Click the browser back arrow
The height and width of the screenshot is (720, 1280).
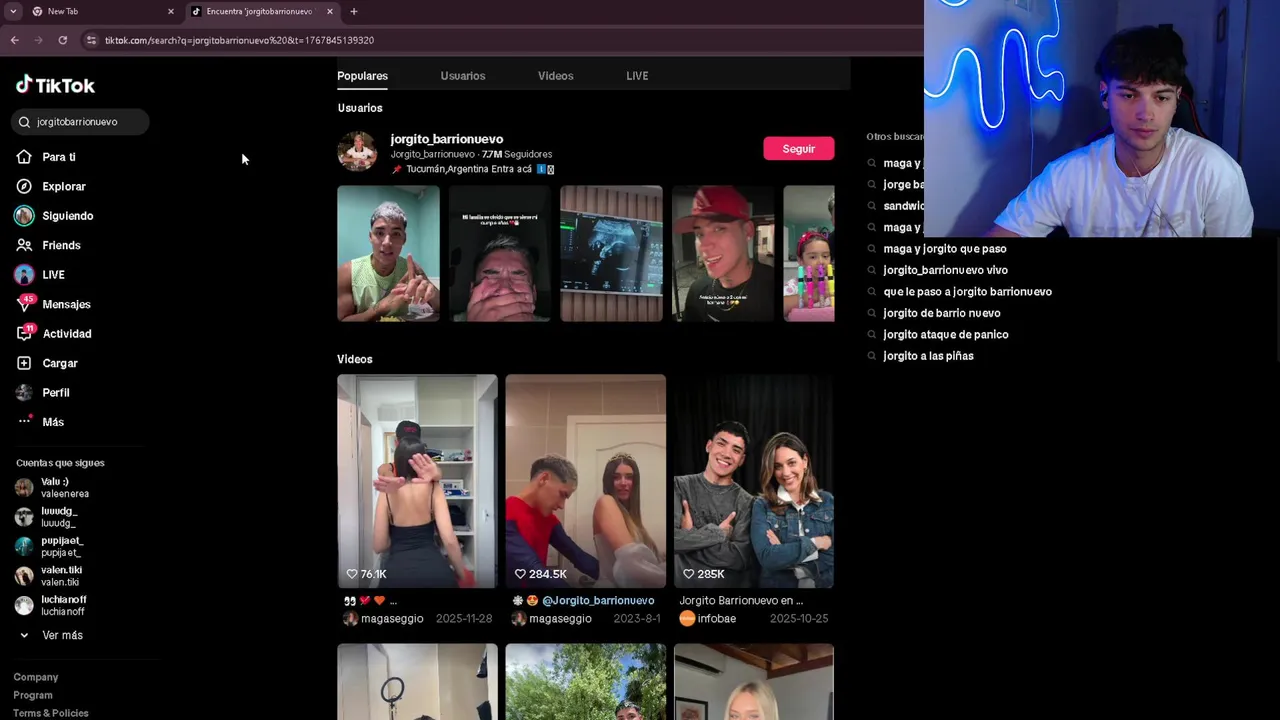point(14,40)
